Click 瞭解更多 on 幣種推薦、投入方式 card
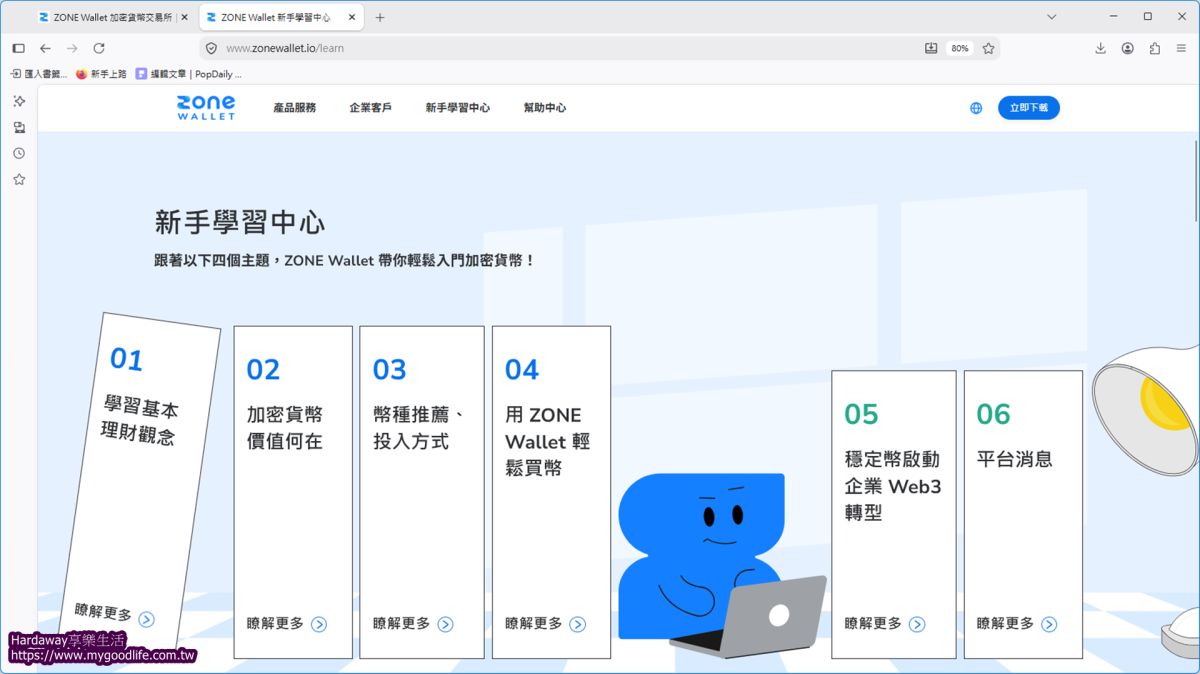This screenshot has width=1200, height=674. pos(402,624)
